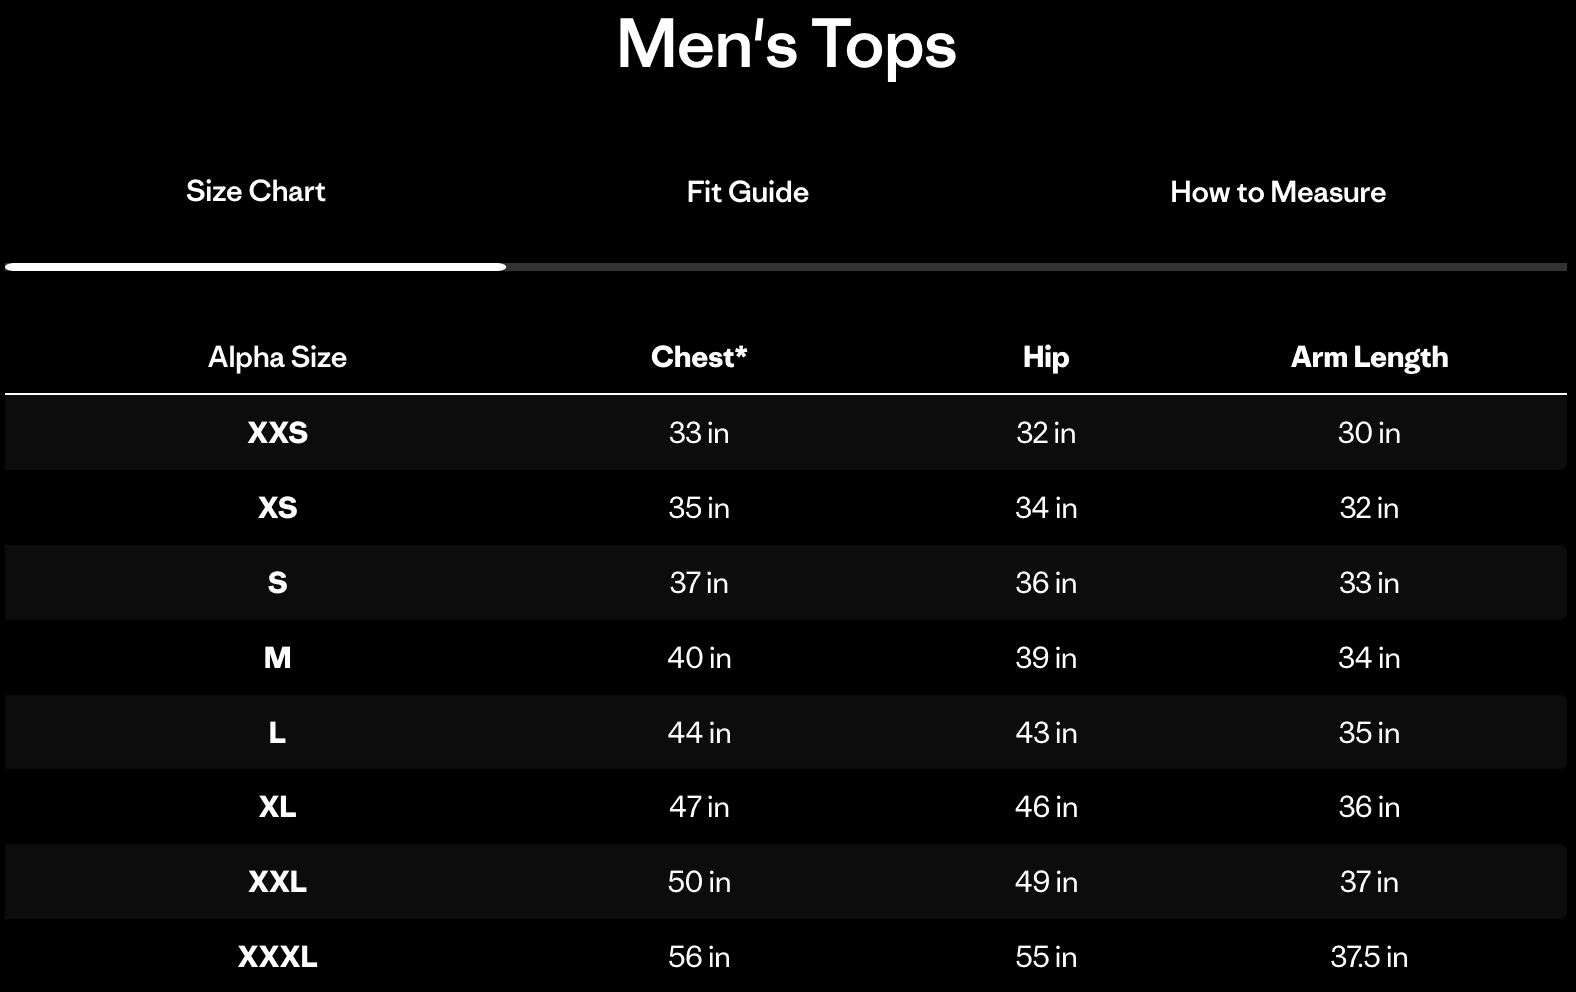Open the How to Measure tab
1576x992 pixels.
(1277, 192)
